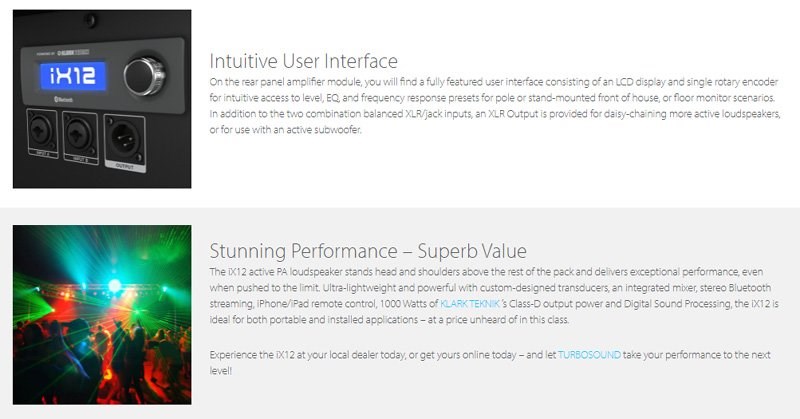
Task: Click the KLARK TEKNIK hyperlink
Action: [x=469, y=304]
